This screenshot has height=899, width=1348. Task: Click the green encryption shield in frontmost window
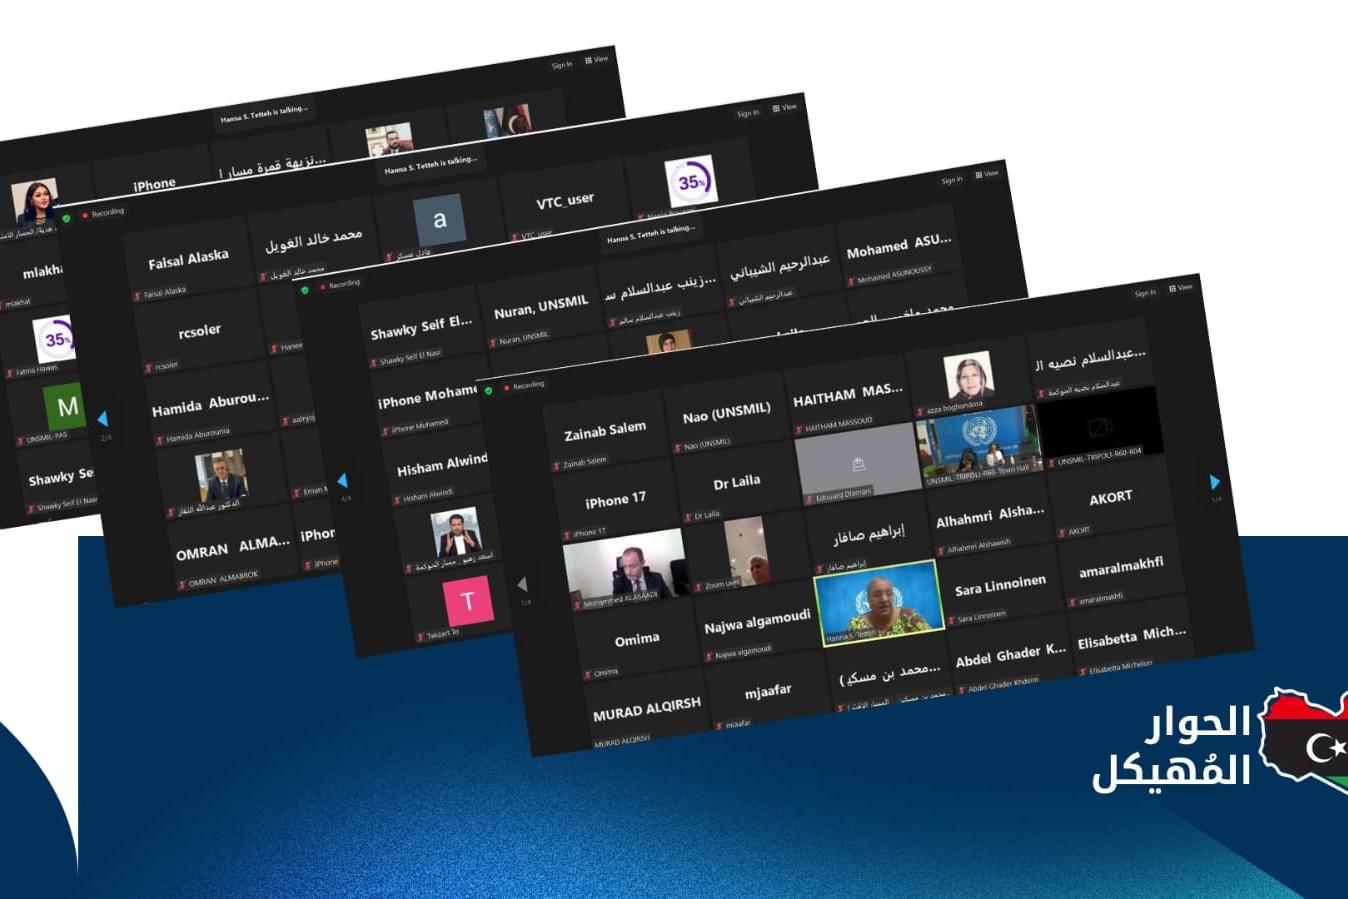tap(488, 390)
